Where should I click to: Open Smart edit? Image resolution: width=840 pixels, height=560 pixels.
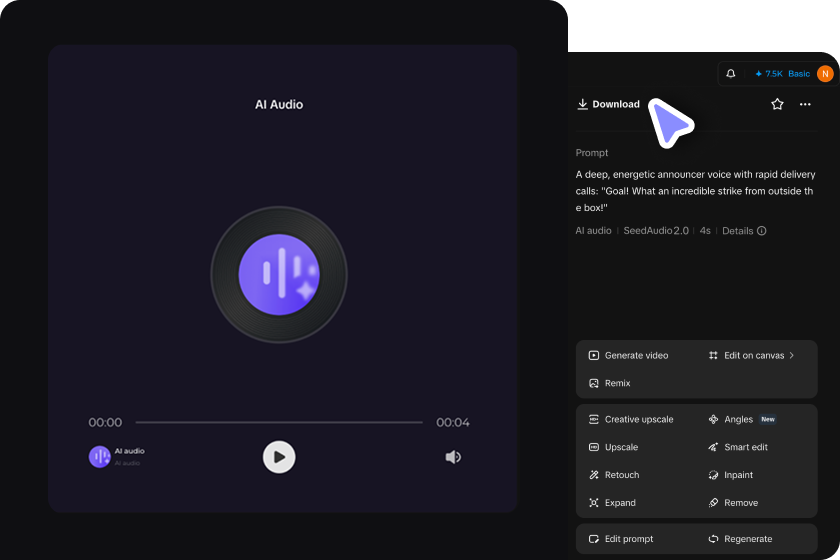[738, 447]
